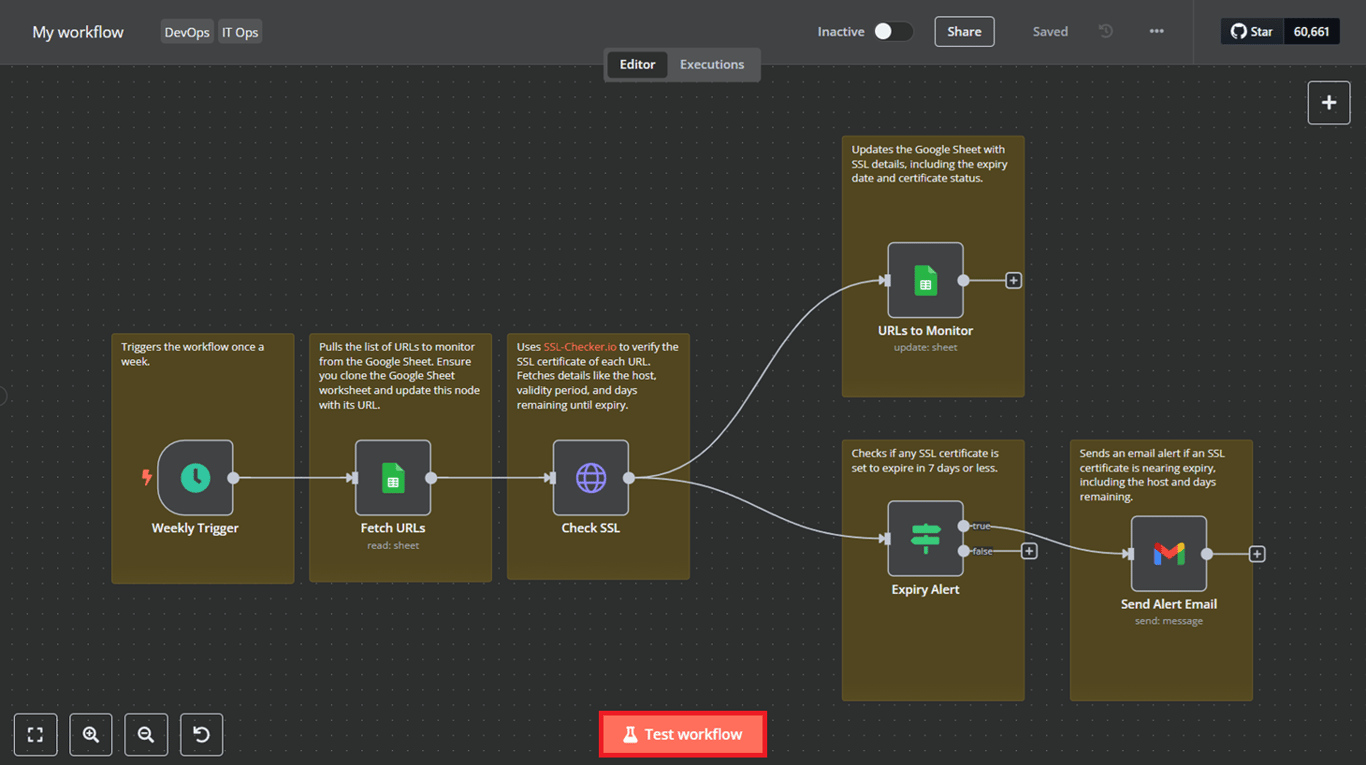1366x765 pixels.
Task: Stay on the Editor tab
Action: pos(637,64)
